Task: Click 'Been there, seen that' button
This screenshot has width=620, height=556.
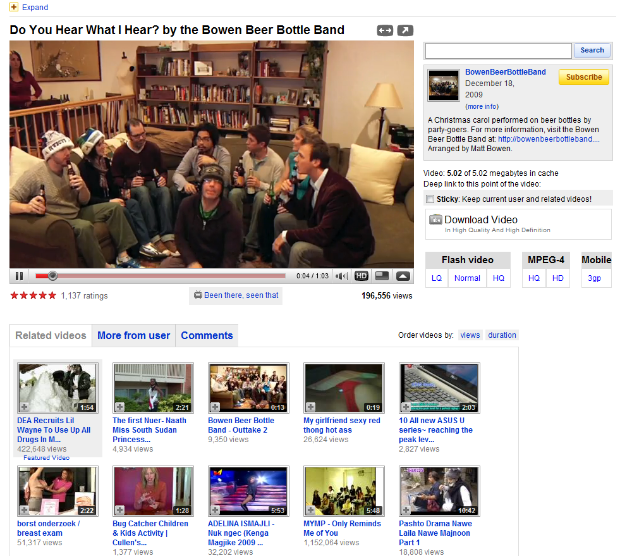Action: tap(236, 295)
